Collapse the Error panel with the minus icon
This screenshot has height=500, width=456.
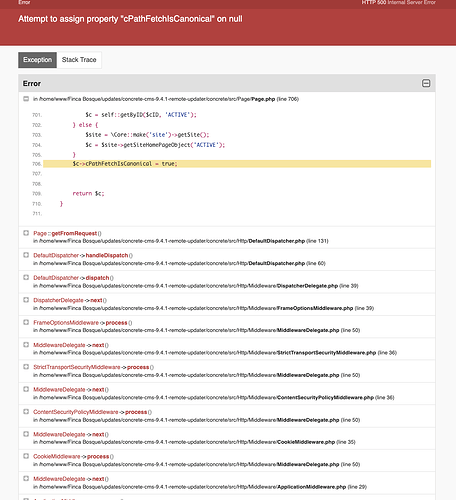426,83
